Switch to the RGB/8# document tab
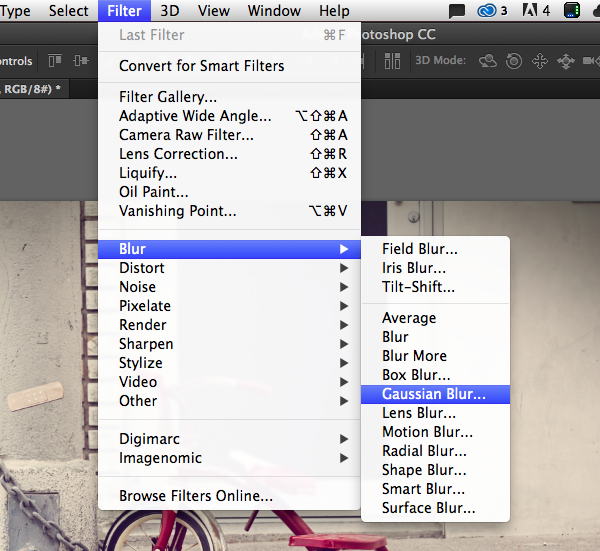The height and width of the screenshot is (551, 600). [33, 89]
